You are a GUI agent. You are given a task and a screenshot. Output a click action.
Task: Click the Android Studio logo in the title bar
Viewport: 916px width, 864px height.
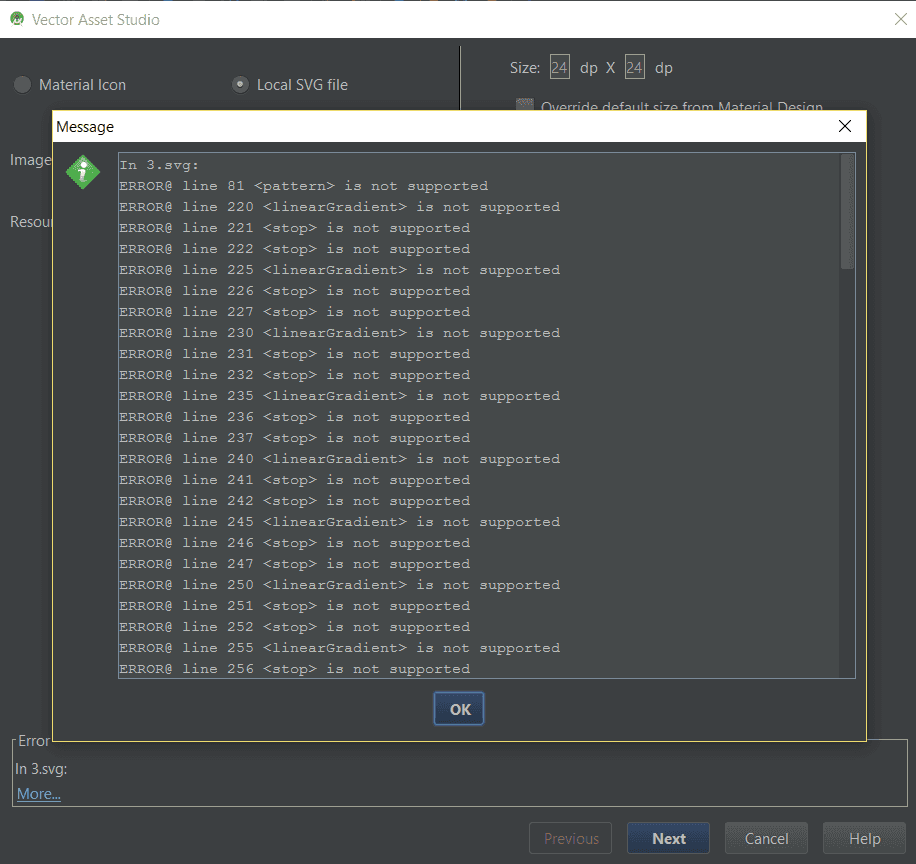(x=17, y=19)
